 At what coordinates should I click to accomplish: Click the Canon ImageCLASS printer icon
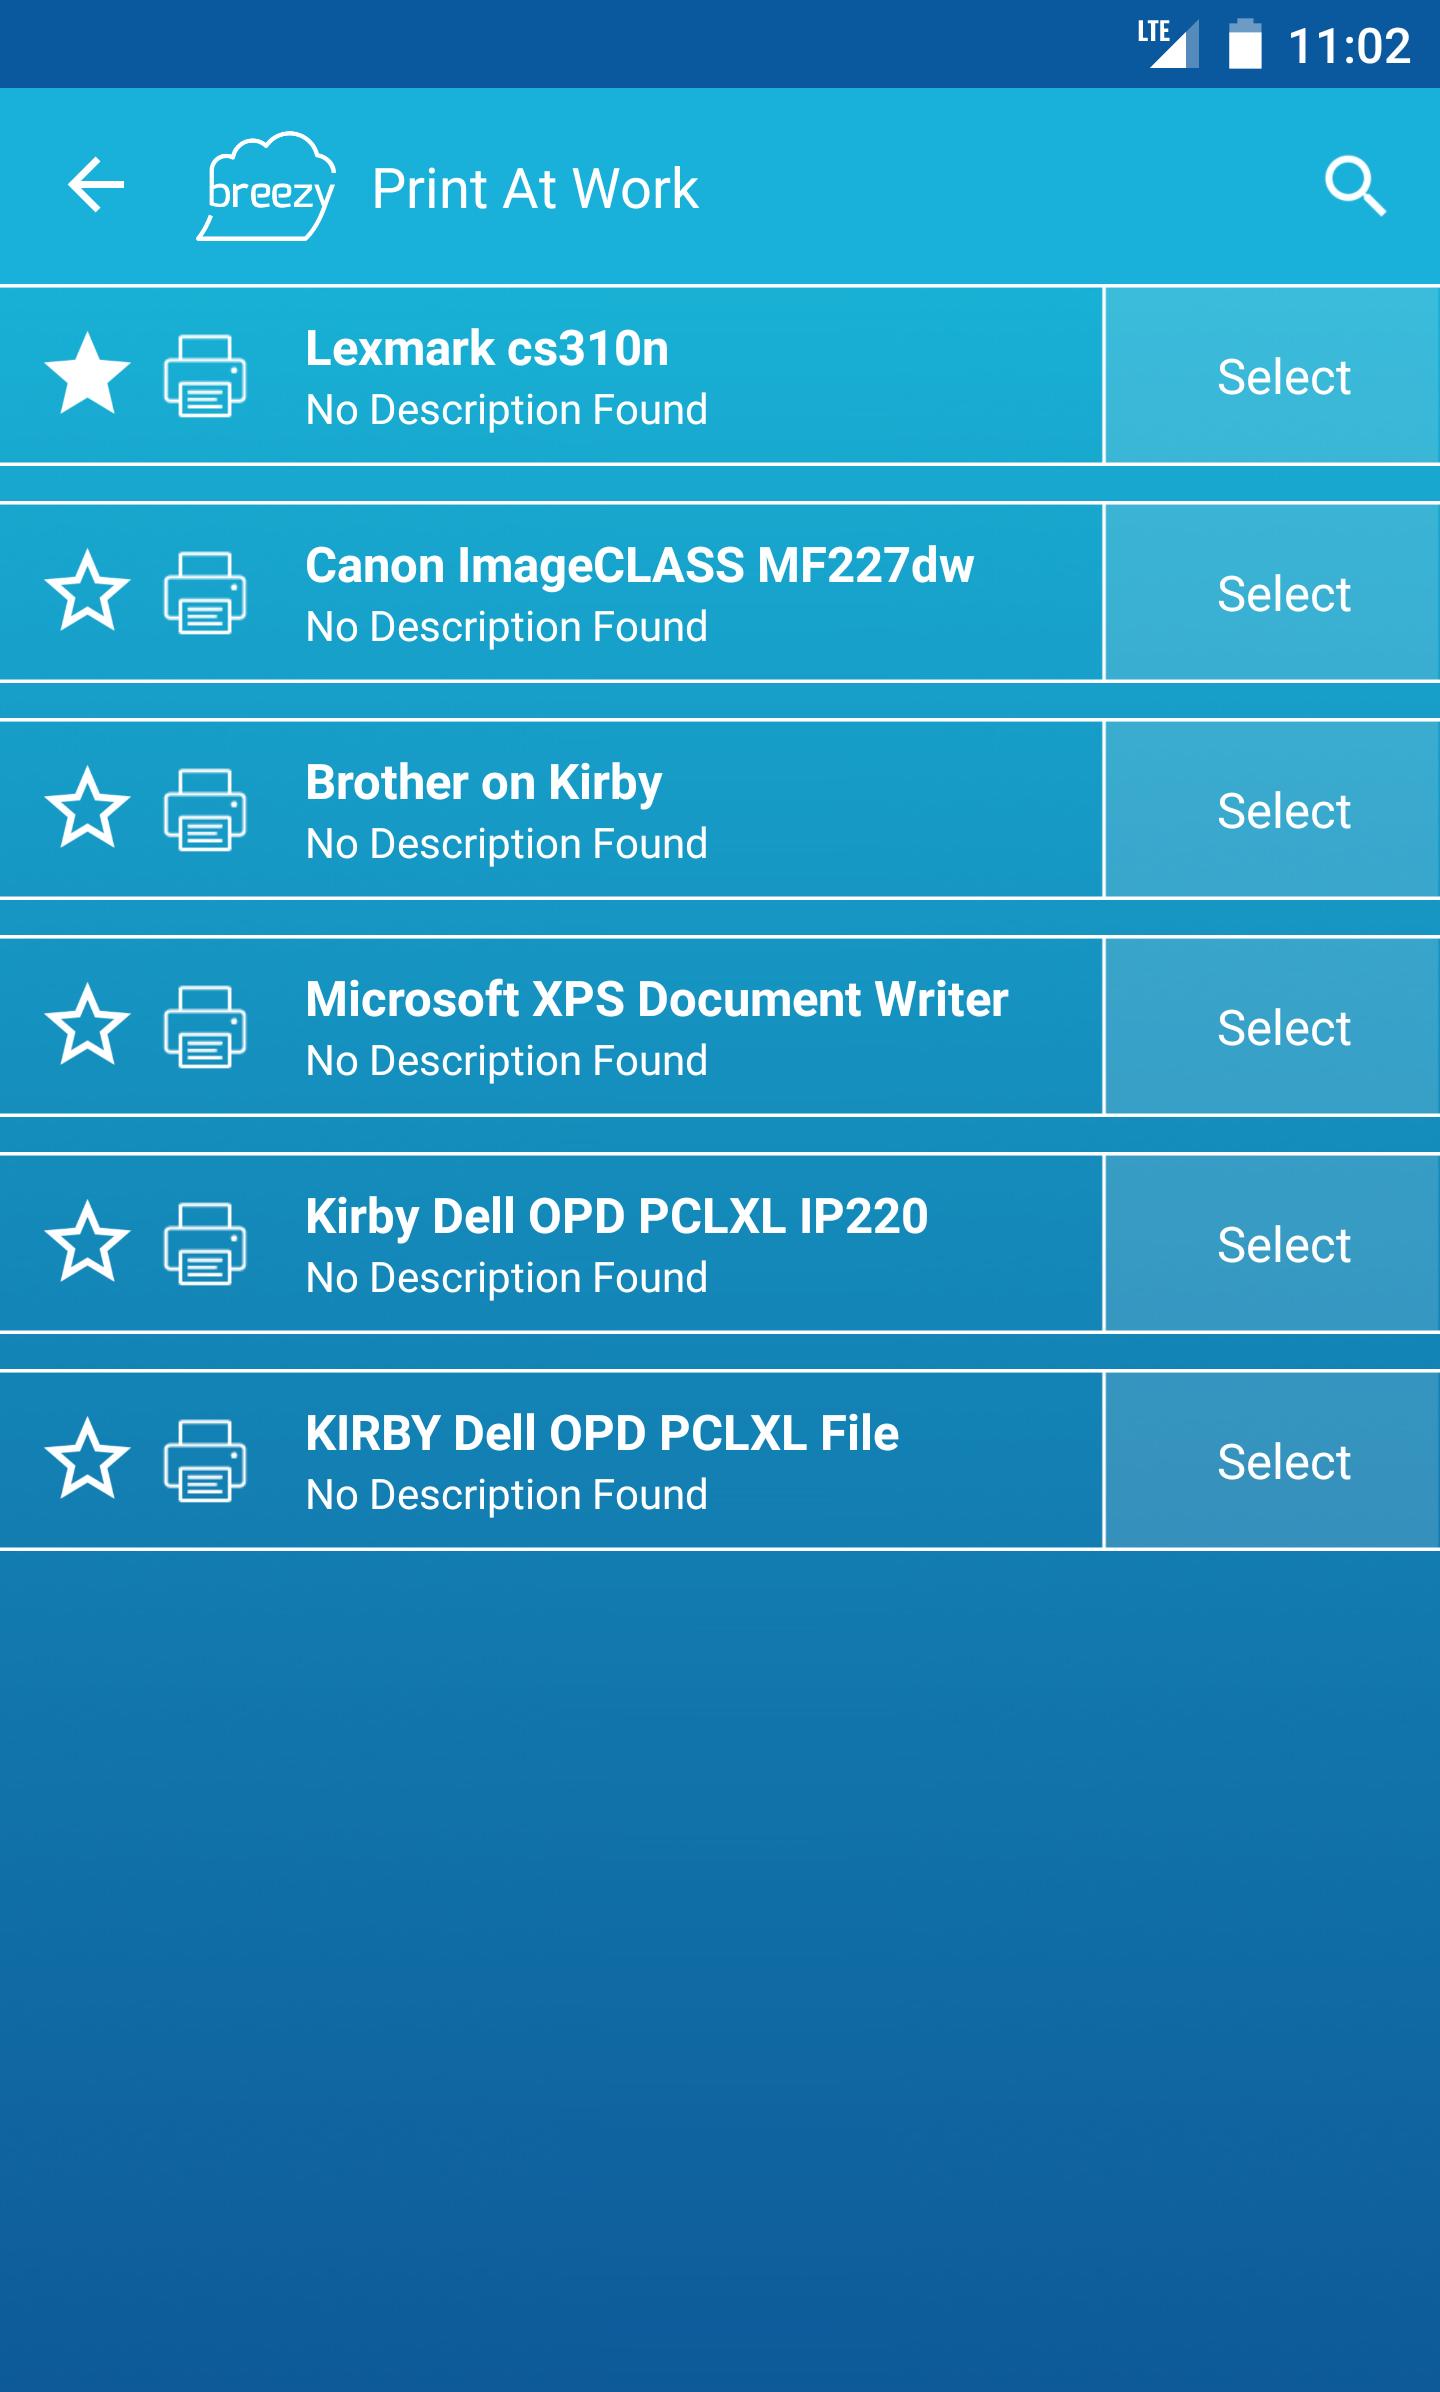point(205,593)
